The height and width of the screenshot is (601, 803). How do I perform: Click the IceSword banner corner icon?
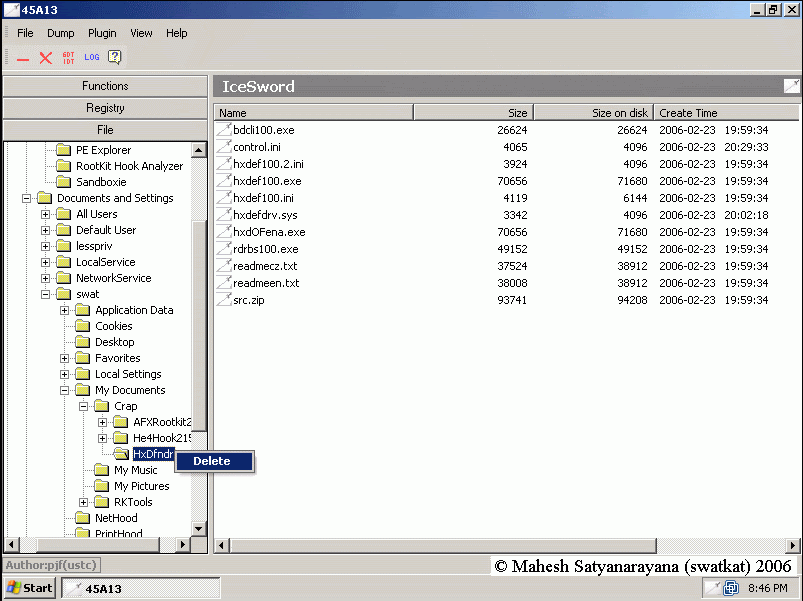click(x=791, y=86)
